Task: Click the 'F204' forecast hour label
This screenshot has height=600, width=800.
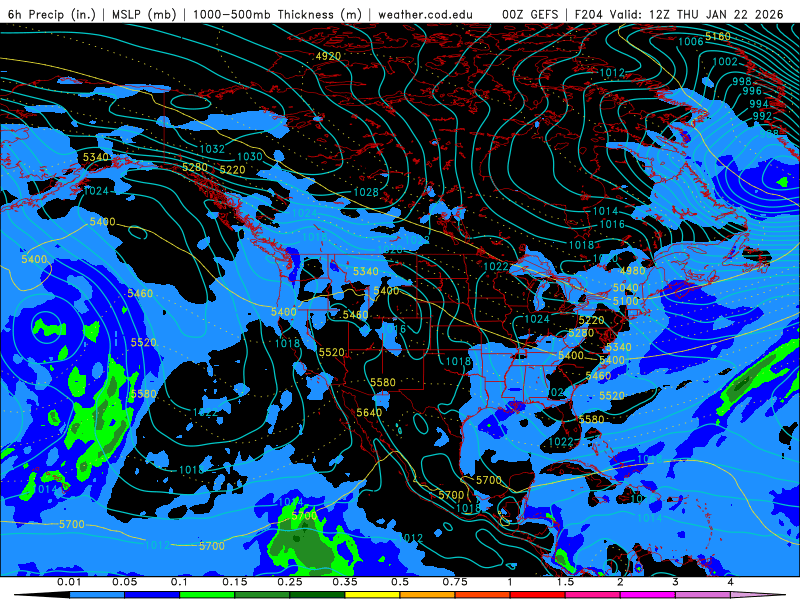Action: coord(588,14)
